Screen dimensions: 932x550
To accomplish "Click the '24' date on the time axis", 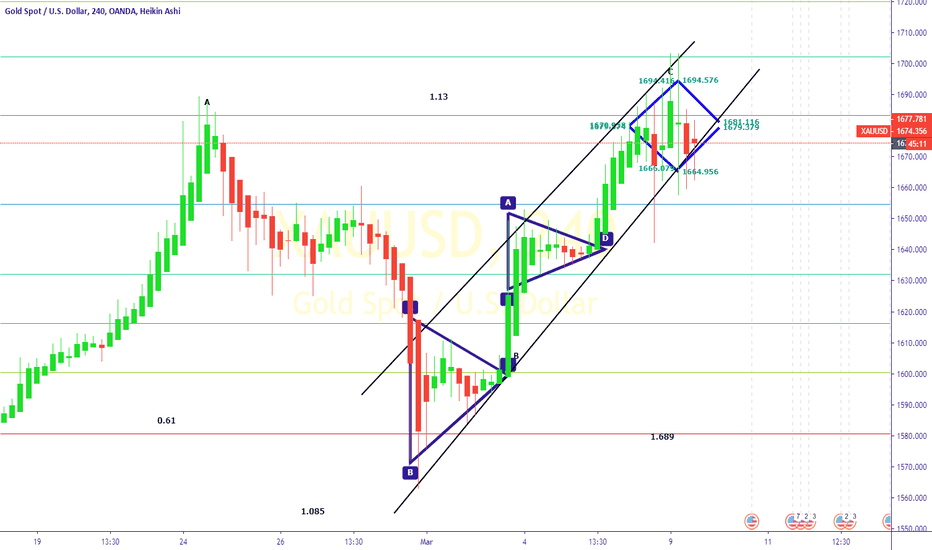I will tap(183, 542).
